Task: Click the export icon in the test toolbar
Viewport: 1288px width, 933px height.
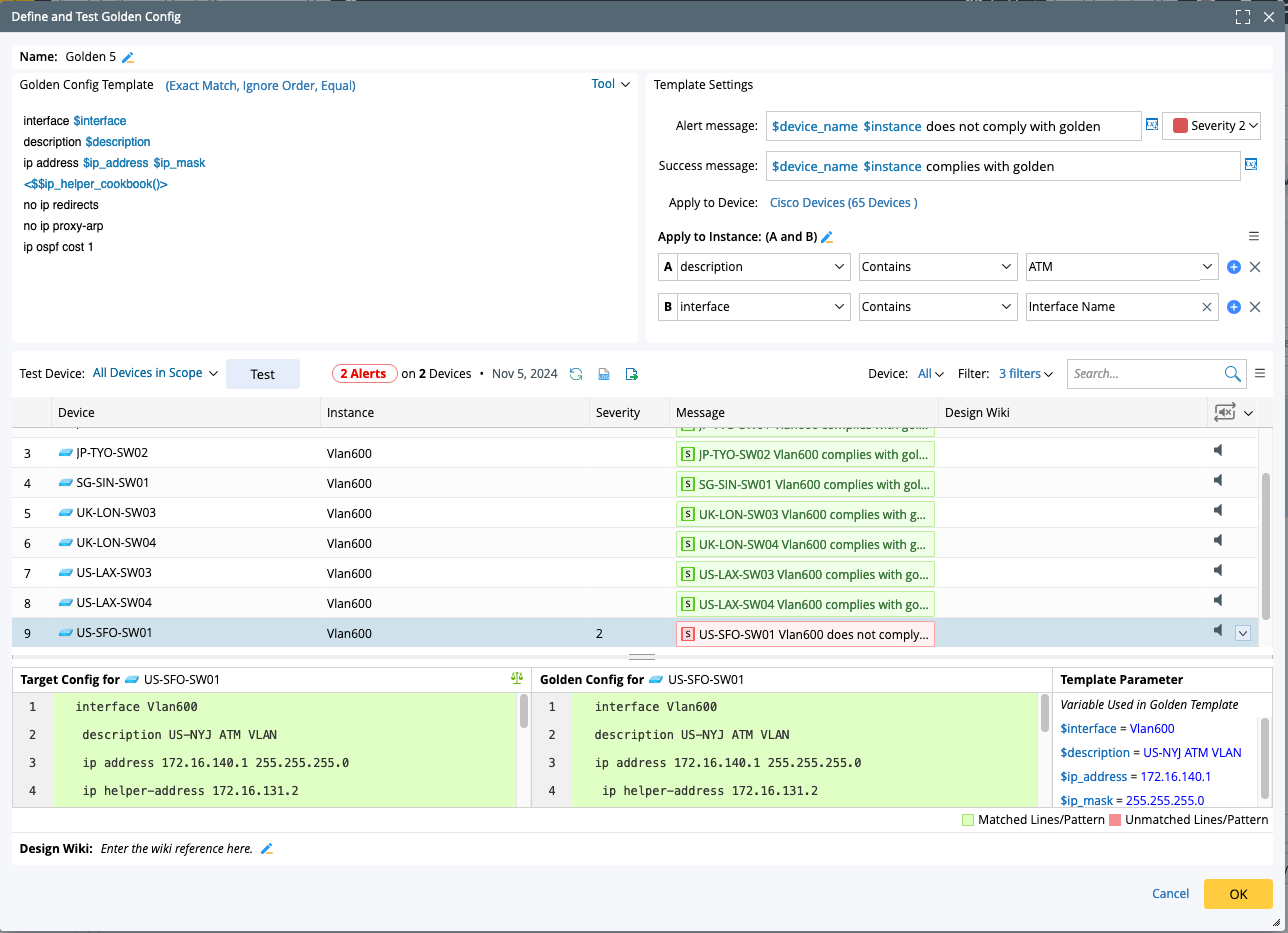Action: [632, 374]
